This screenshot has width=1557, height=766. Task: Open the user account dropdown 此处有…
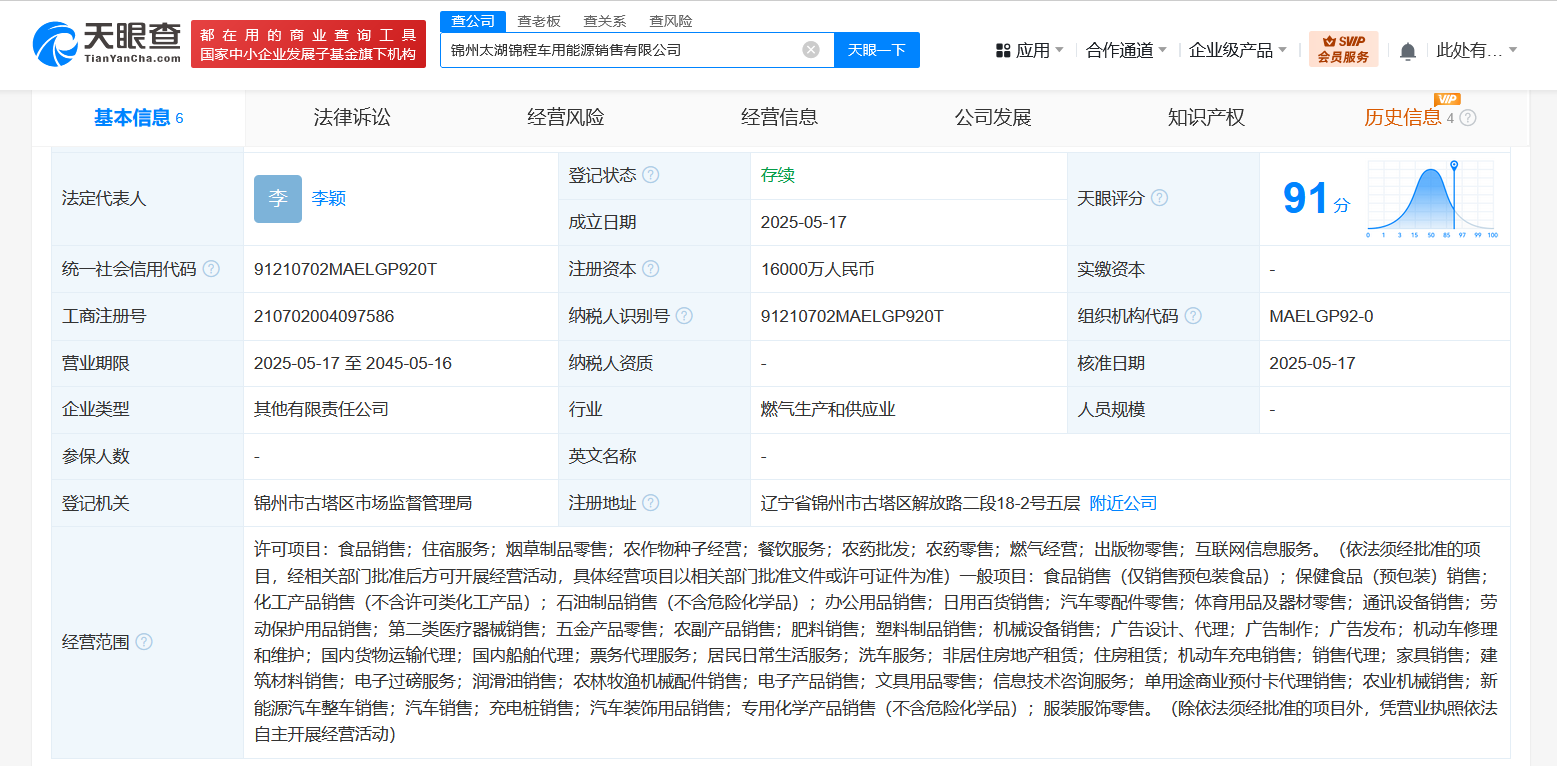tap(1476, 50)
